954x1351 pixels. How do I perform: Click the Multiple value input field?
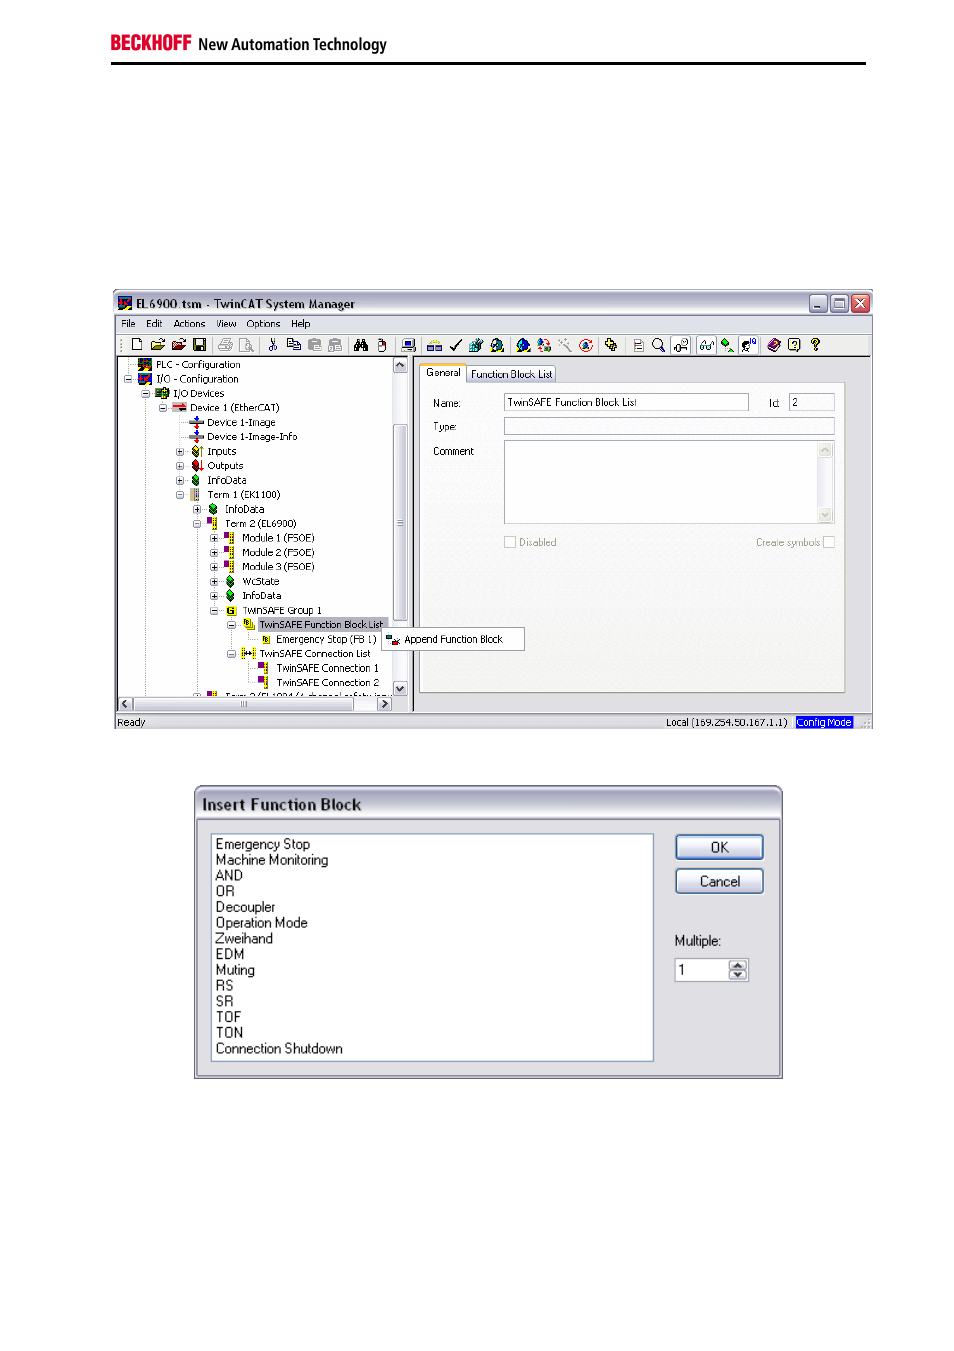[x=702, y=970]
